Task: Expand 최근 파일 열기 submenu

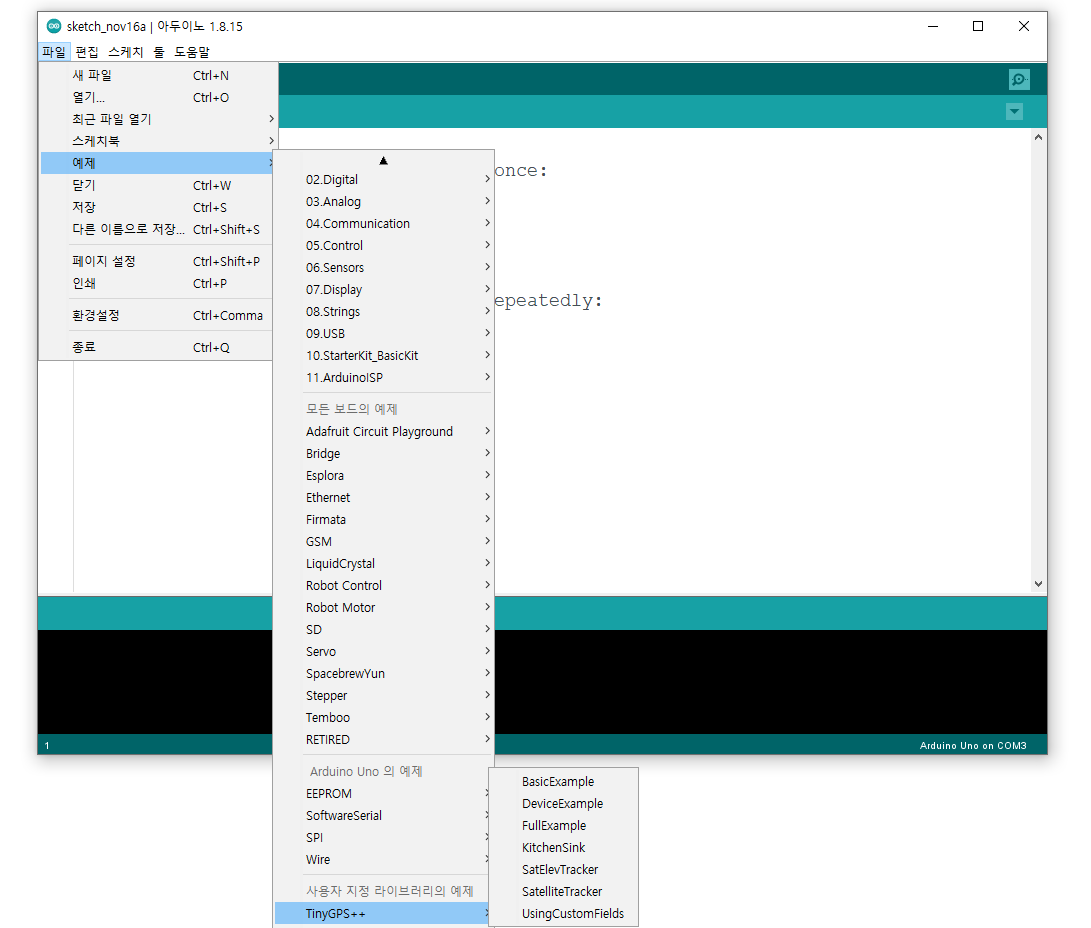Action: tap(159, 119)
